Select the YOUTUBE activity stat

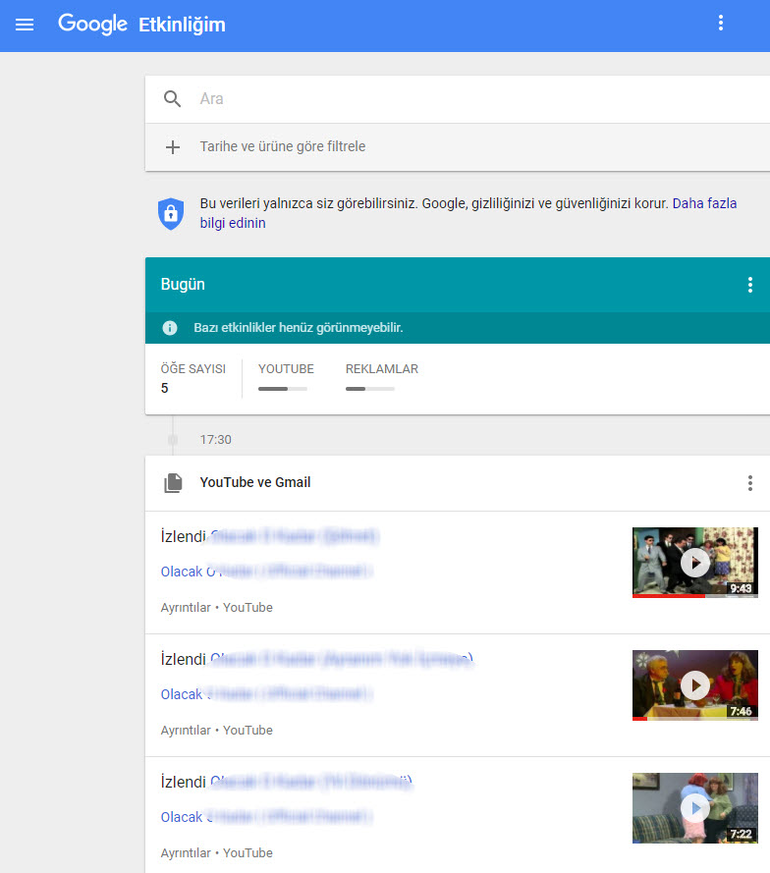coord(285,378)
